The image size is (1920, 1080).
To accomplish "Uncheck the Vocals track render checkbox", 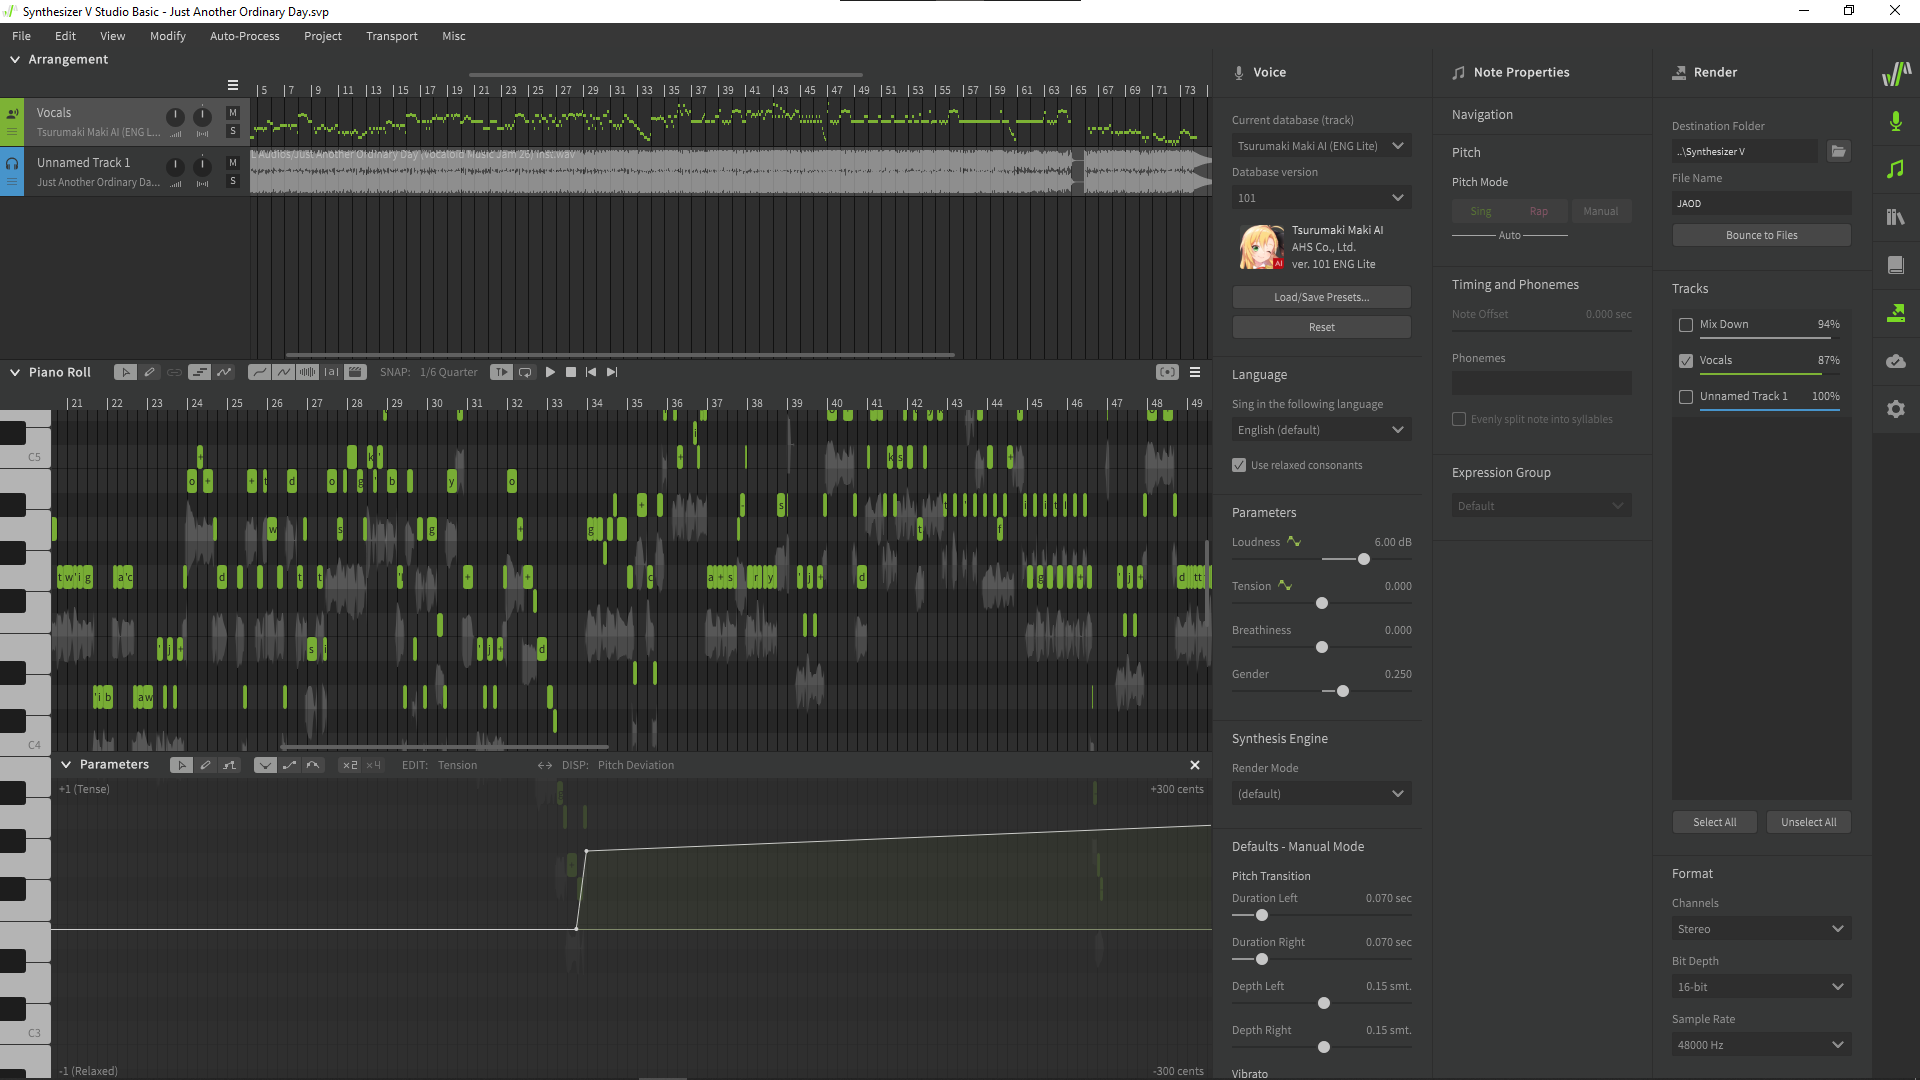I will [x=1686, y=361].
